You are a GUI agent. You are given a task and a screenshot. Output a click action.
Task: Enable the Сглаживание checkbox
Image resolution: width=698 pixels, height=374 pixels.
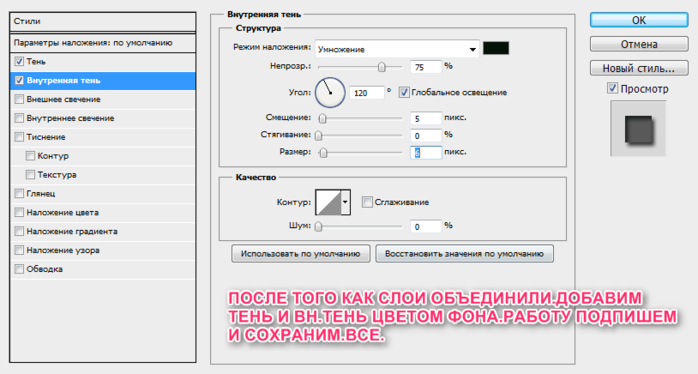[367, 202]
